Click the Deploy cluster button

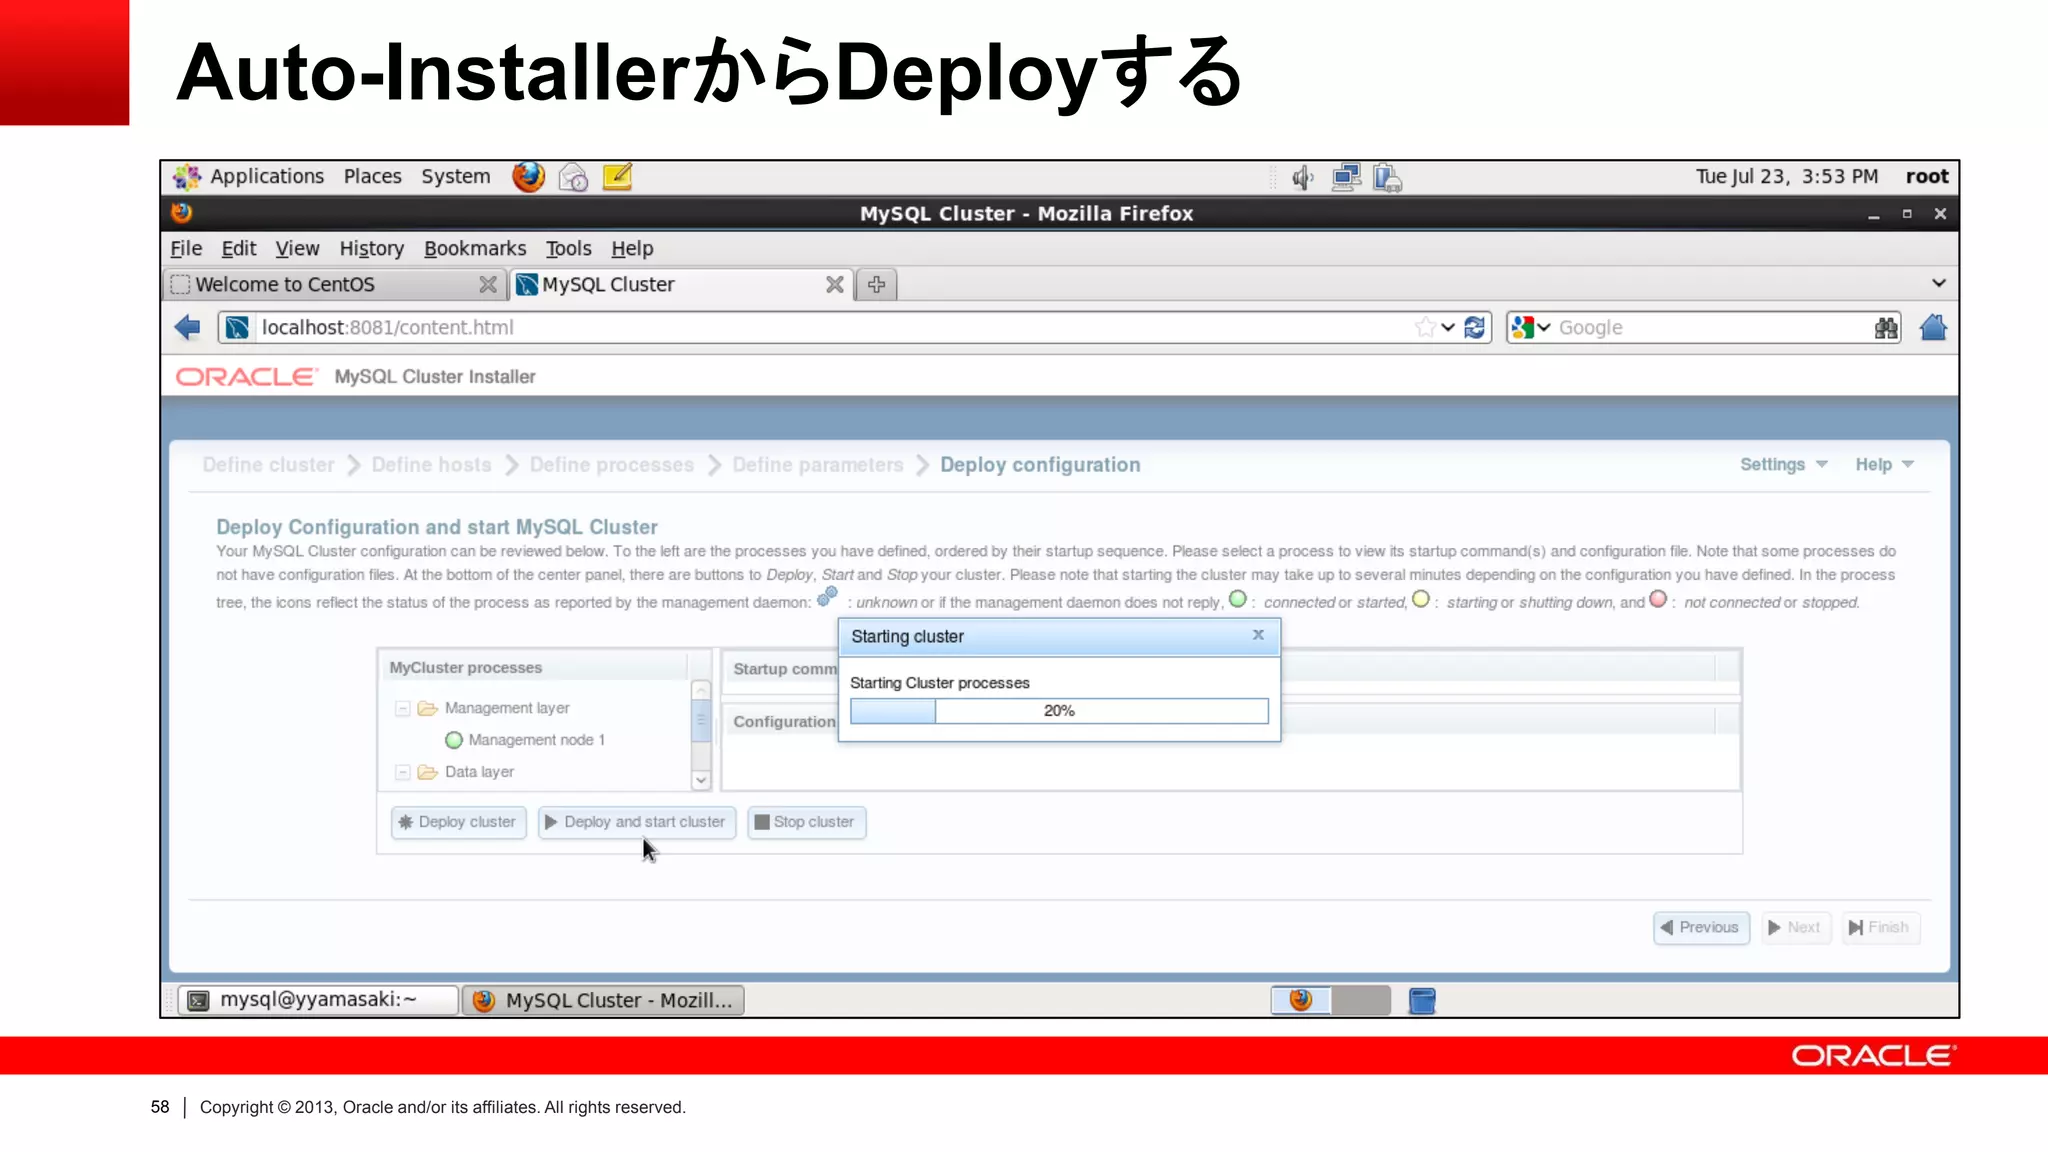(x=458, y=822)
